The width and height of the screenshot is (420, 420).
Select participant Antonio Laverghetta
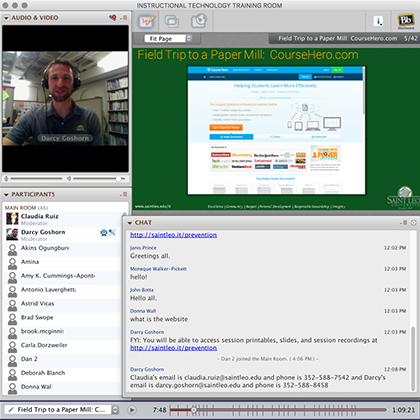pyautogui.click(x=49, y=290)
